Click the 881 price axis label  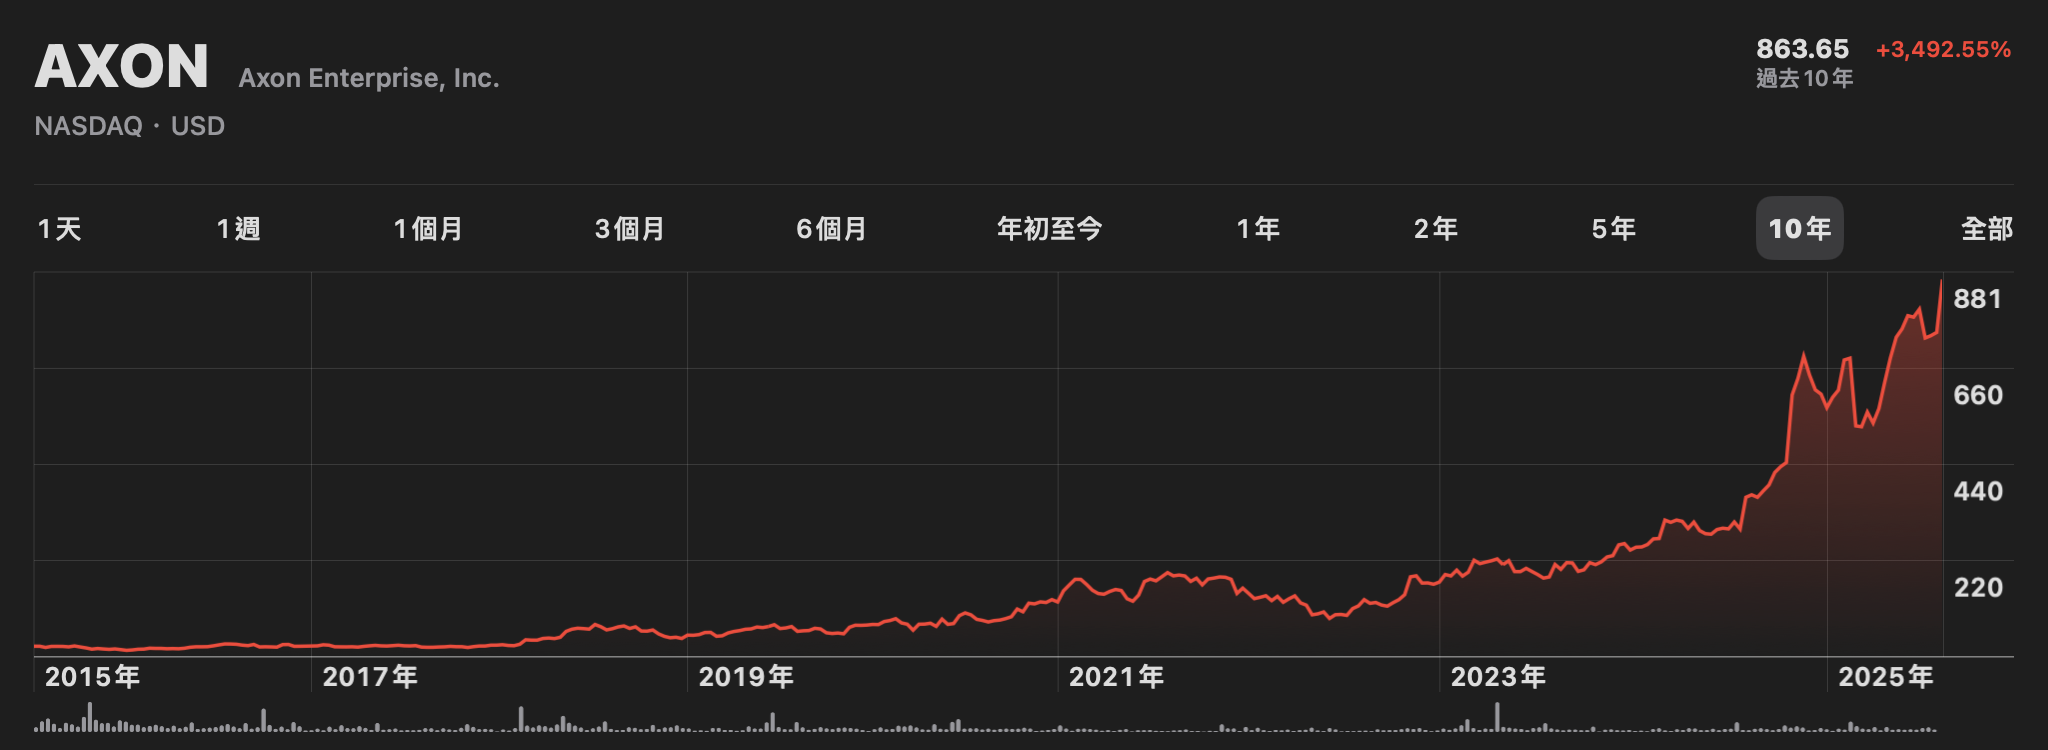click(1977, 299)
